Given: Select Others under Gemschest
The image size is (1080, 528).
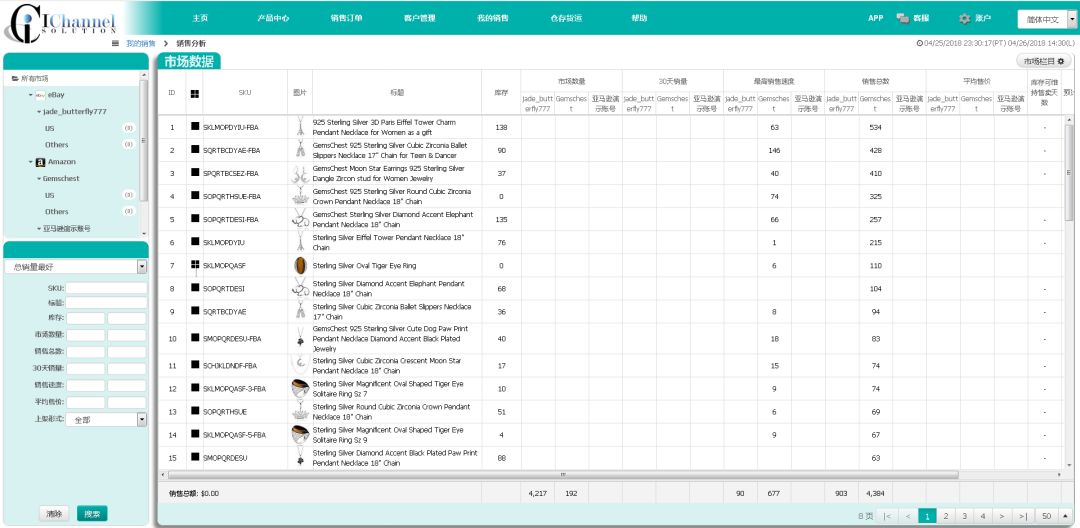Looking at the screenshot, I should [56, 211].
